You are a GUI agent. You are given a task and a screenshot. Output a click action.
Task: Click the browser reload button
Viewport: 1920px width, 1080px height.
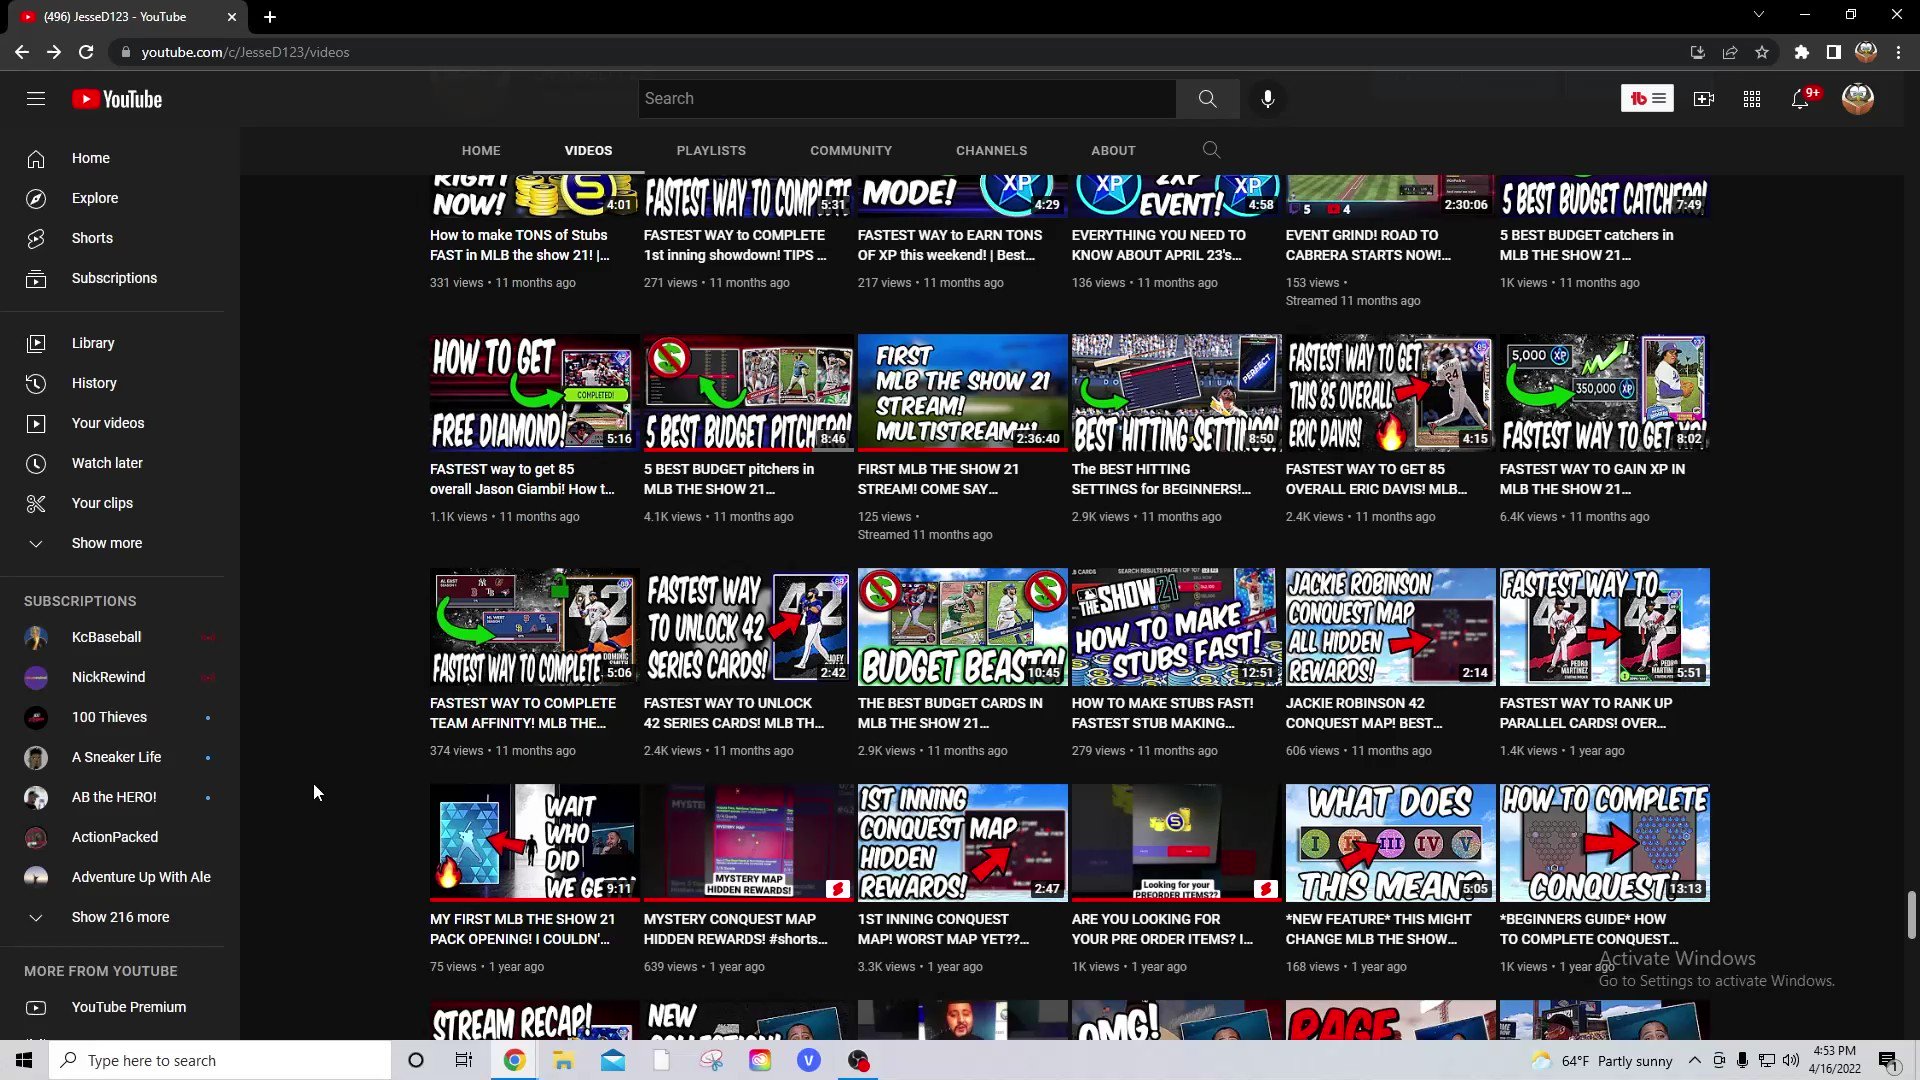(x=86, y=52)
